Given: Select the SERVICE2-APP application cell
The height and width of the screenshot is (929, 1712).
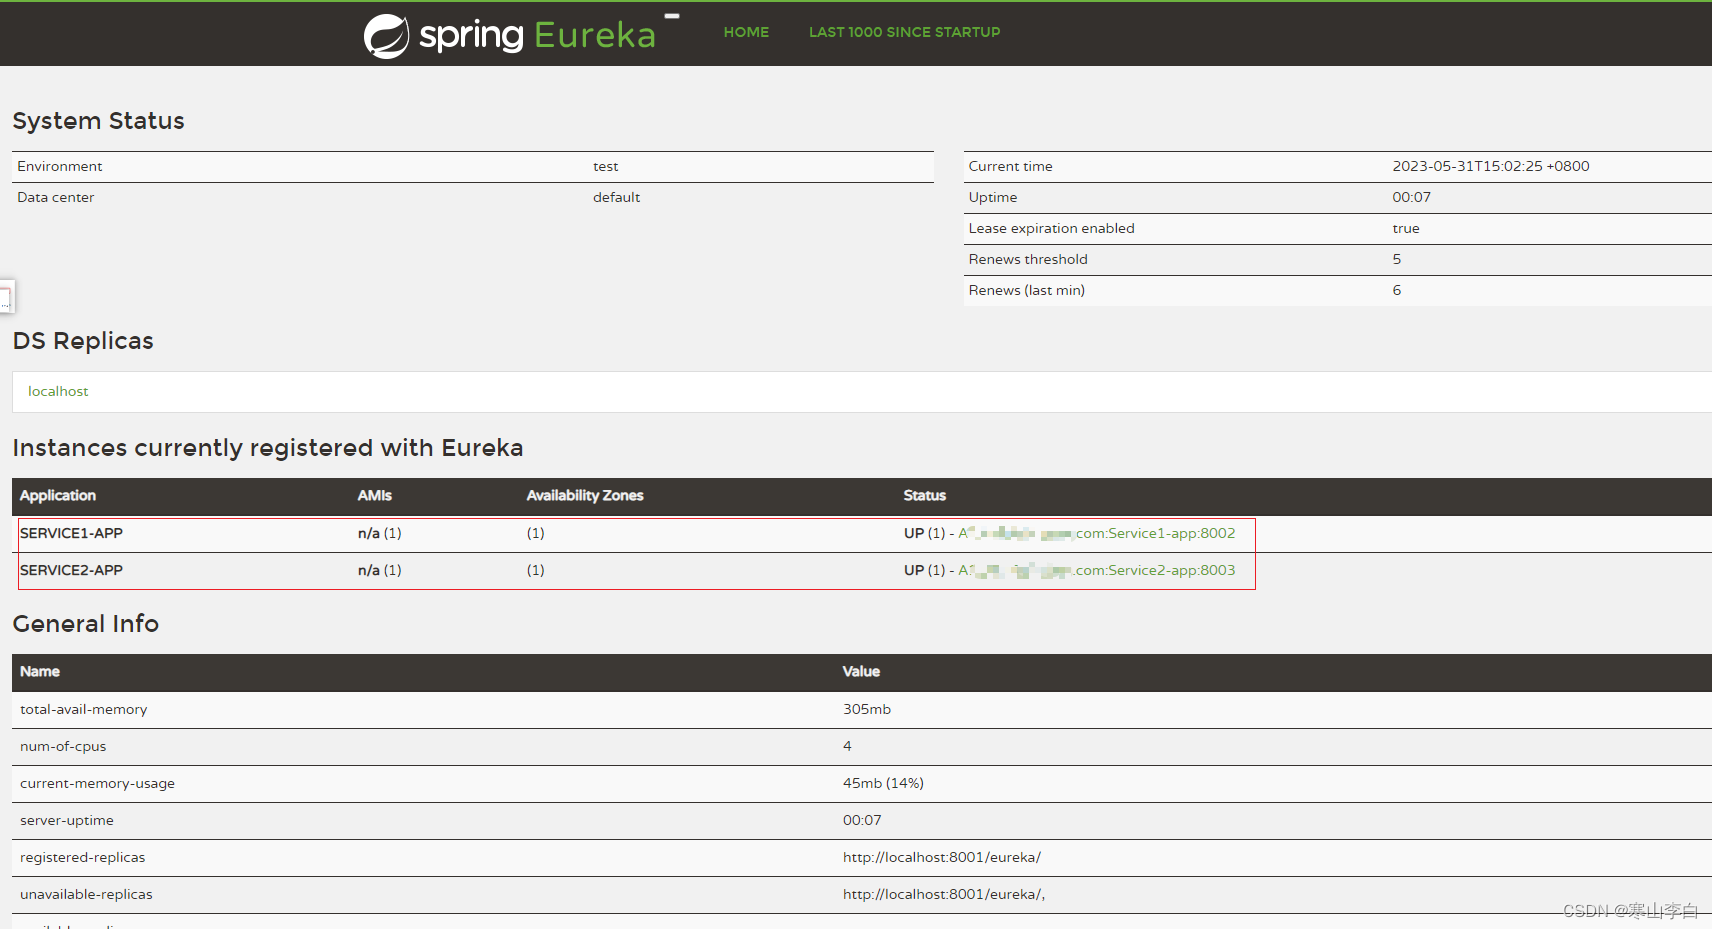Looking at the screenshot, I should pos(71,570).
